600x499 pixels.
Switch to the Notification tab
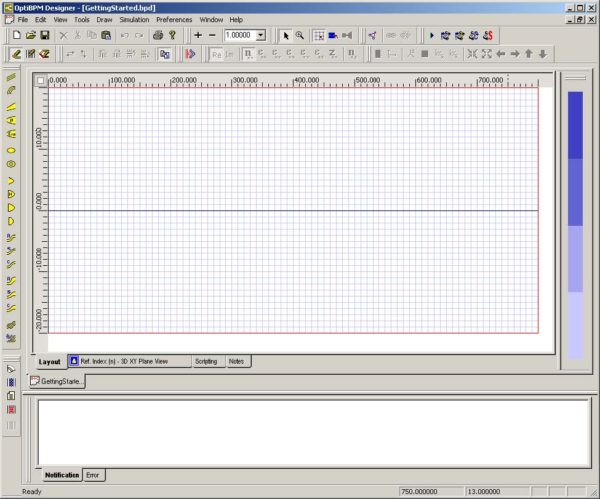[62, 475]
